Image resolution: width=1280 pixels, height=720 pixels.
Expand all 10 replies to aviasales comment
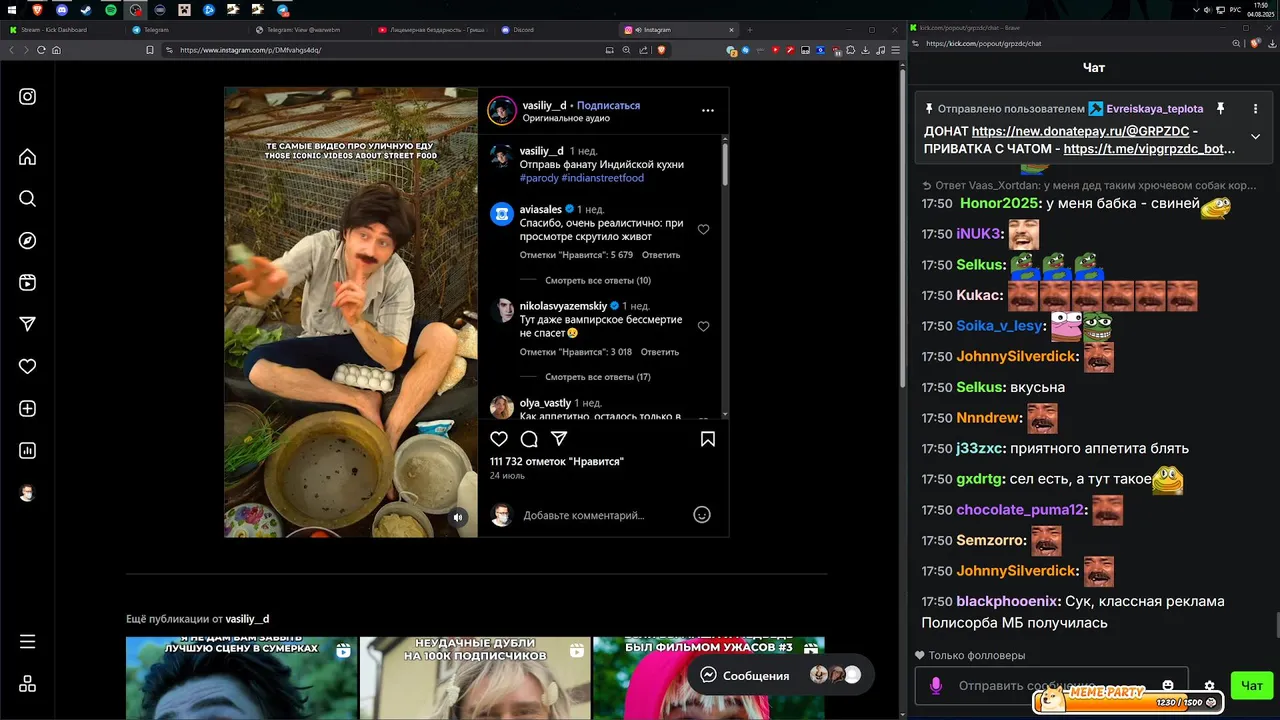coord(598,281)
